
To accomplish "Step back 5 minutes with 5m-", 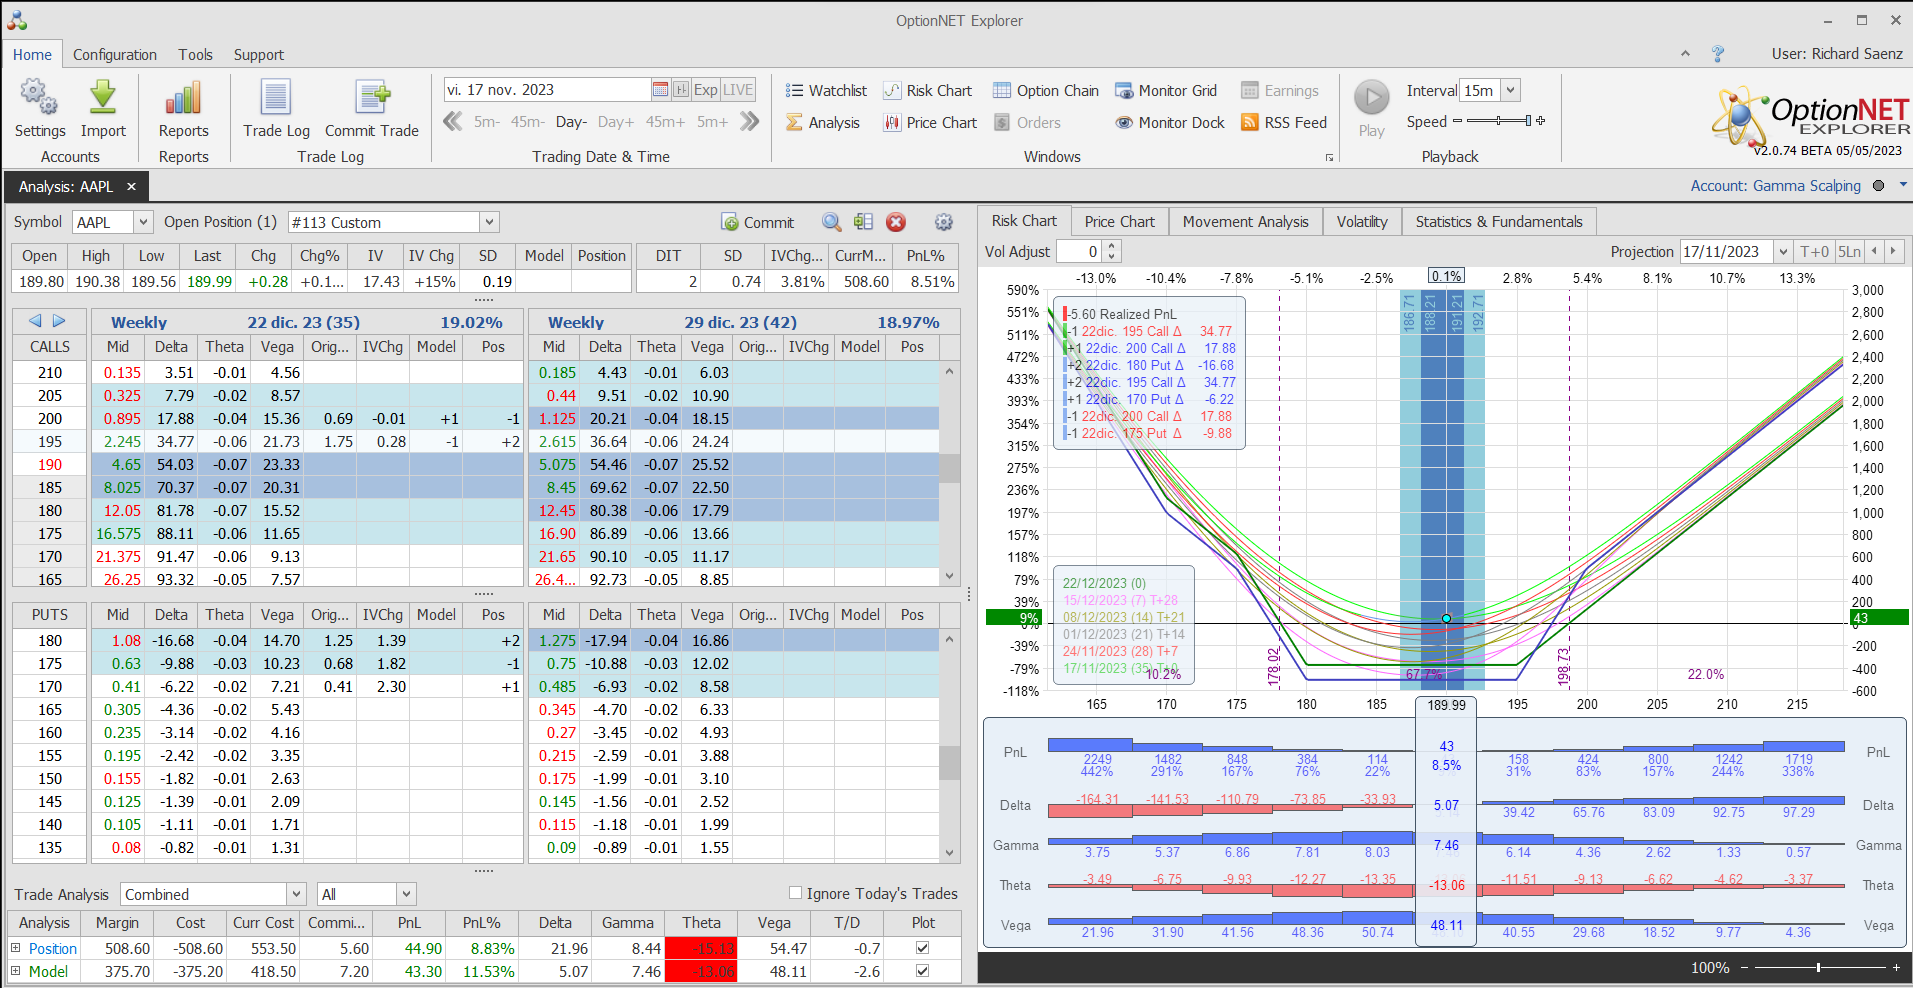I will pos(486,122).
